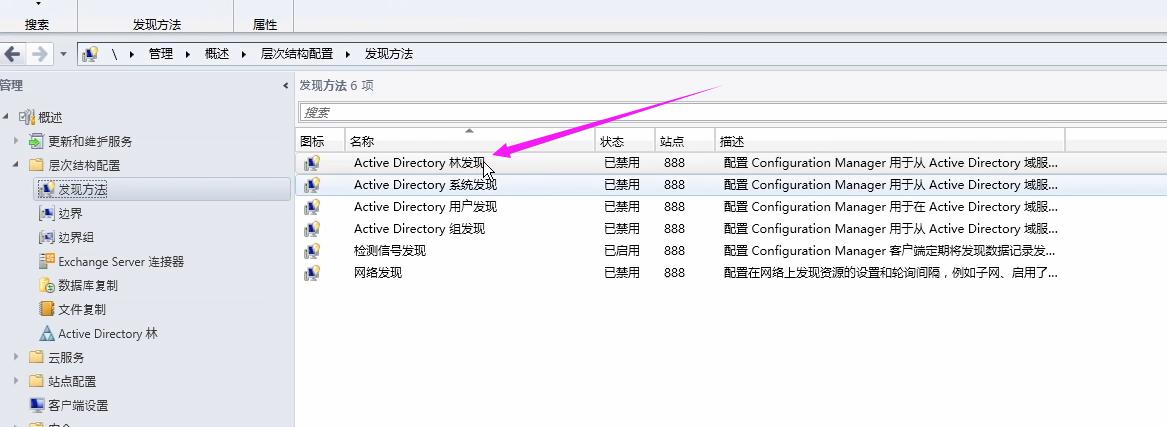Click the 客户端设置 monitor icon

36,405
